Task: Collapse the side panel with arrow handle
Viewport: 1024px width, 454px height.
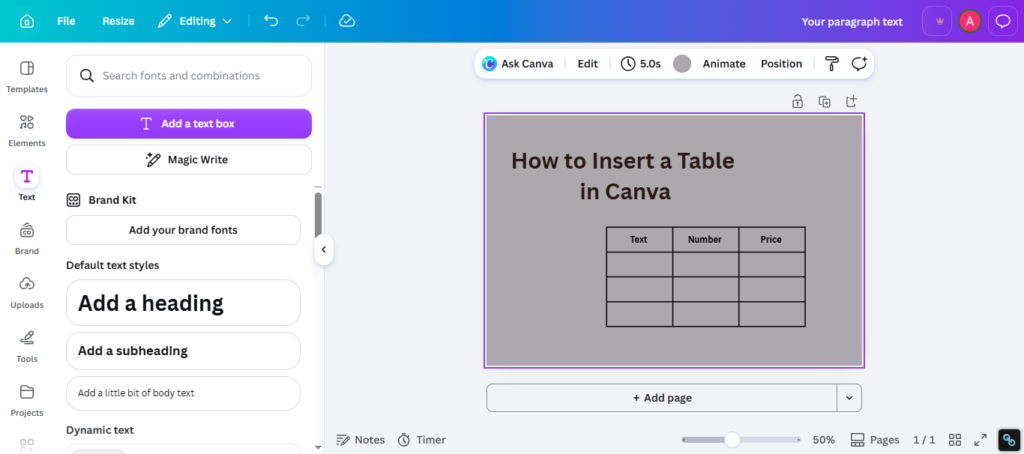Action: (323, 250)
